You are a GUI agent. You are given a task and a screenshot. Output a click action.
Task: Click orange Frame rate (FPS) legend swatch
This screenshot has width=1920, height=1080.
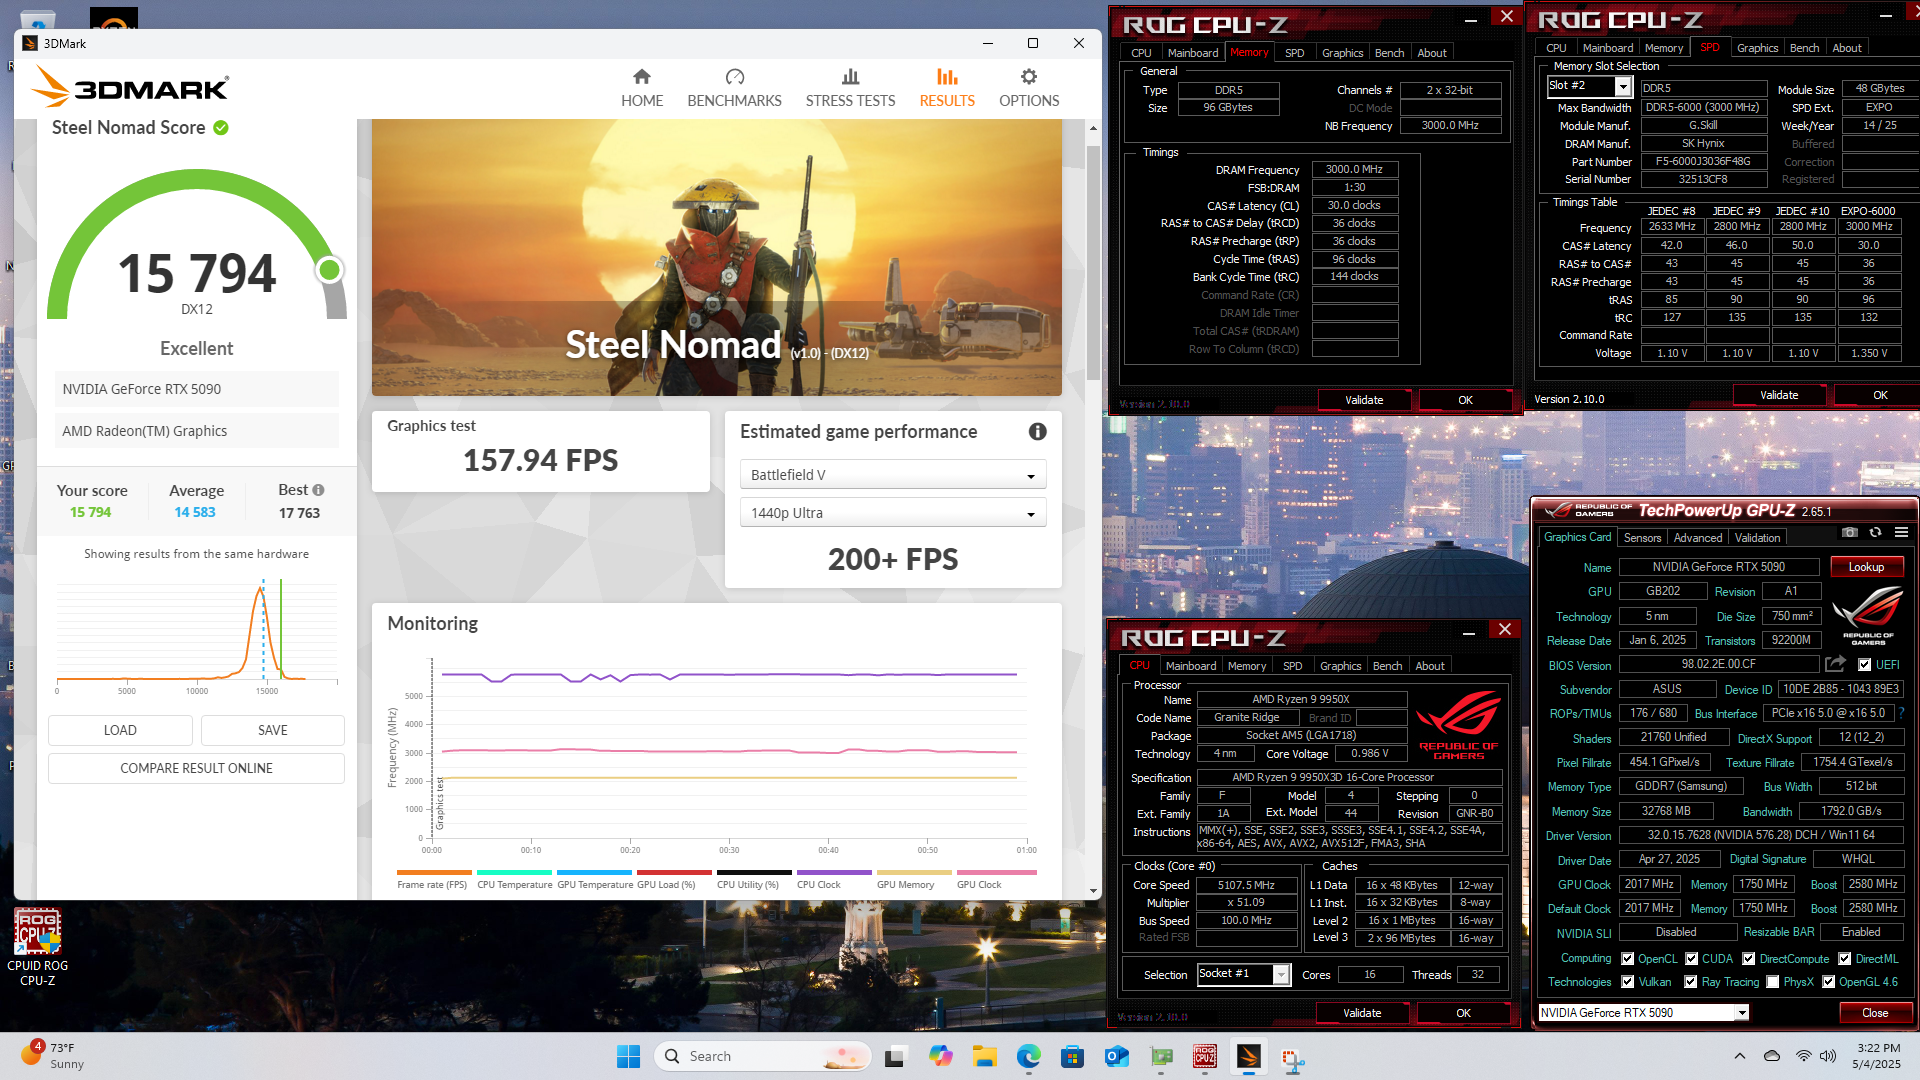[x=434, y=873]
